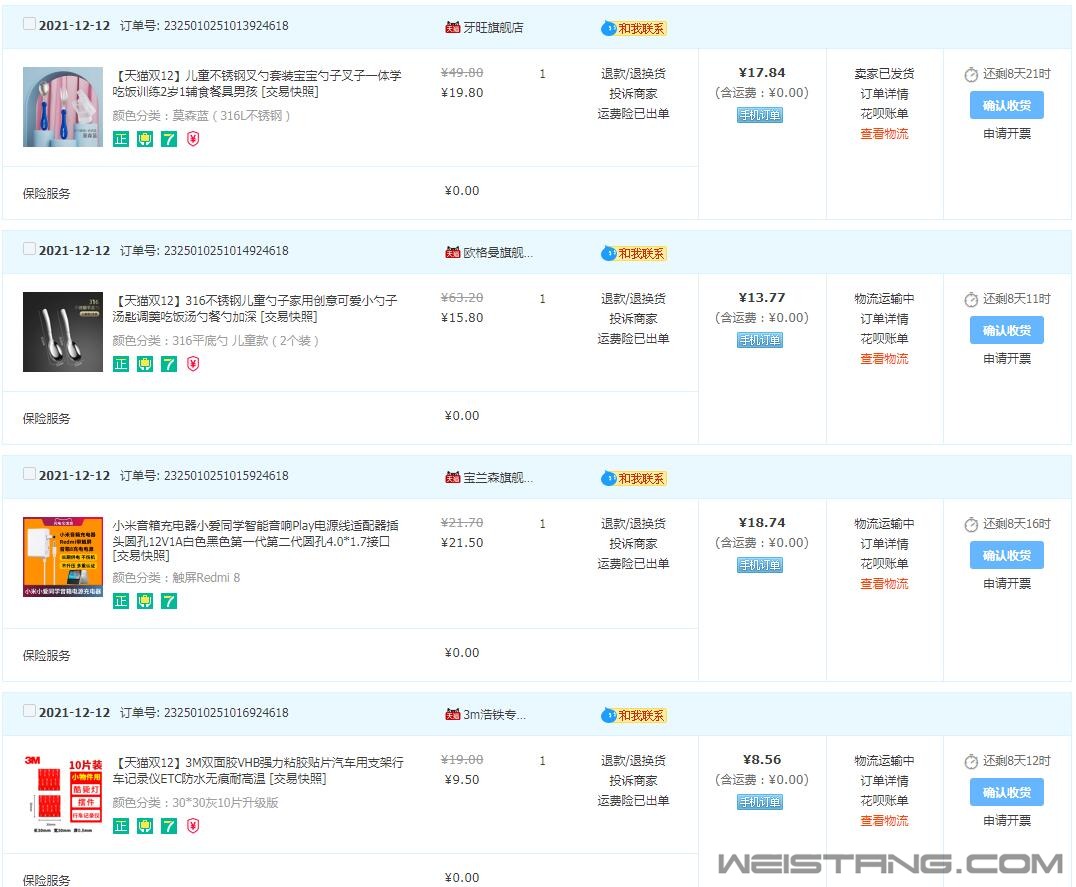Contact seller via 和我联系 for 牙旺旗舰店
Viewport: 1076px width, 887px height.
click(x=634, y=28)
